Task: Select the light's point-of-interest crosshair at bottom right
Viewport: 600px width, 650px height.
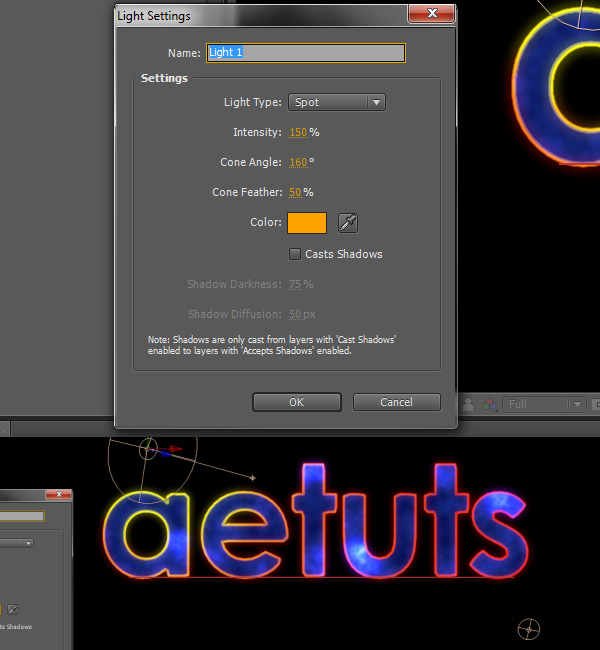Action: click(529, 629)
